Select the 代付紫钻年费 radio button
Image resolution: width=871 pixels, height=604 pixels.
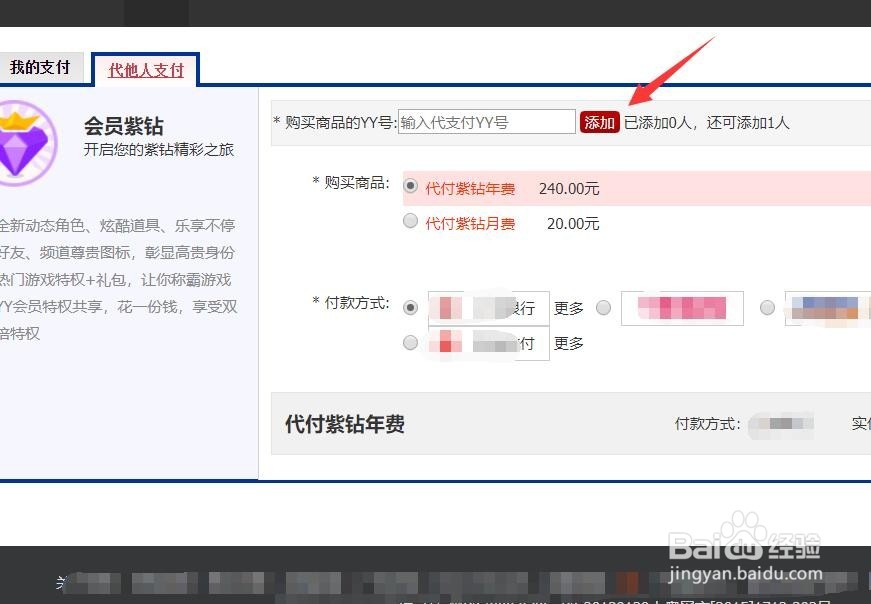[x=410, y=185]
